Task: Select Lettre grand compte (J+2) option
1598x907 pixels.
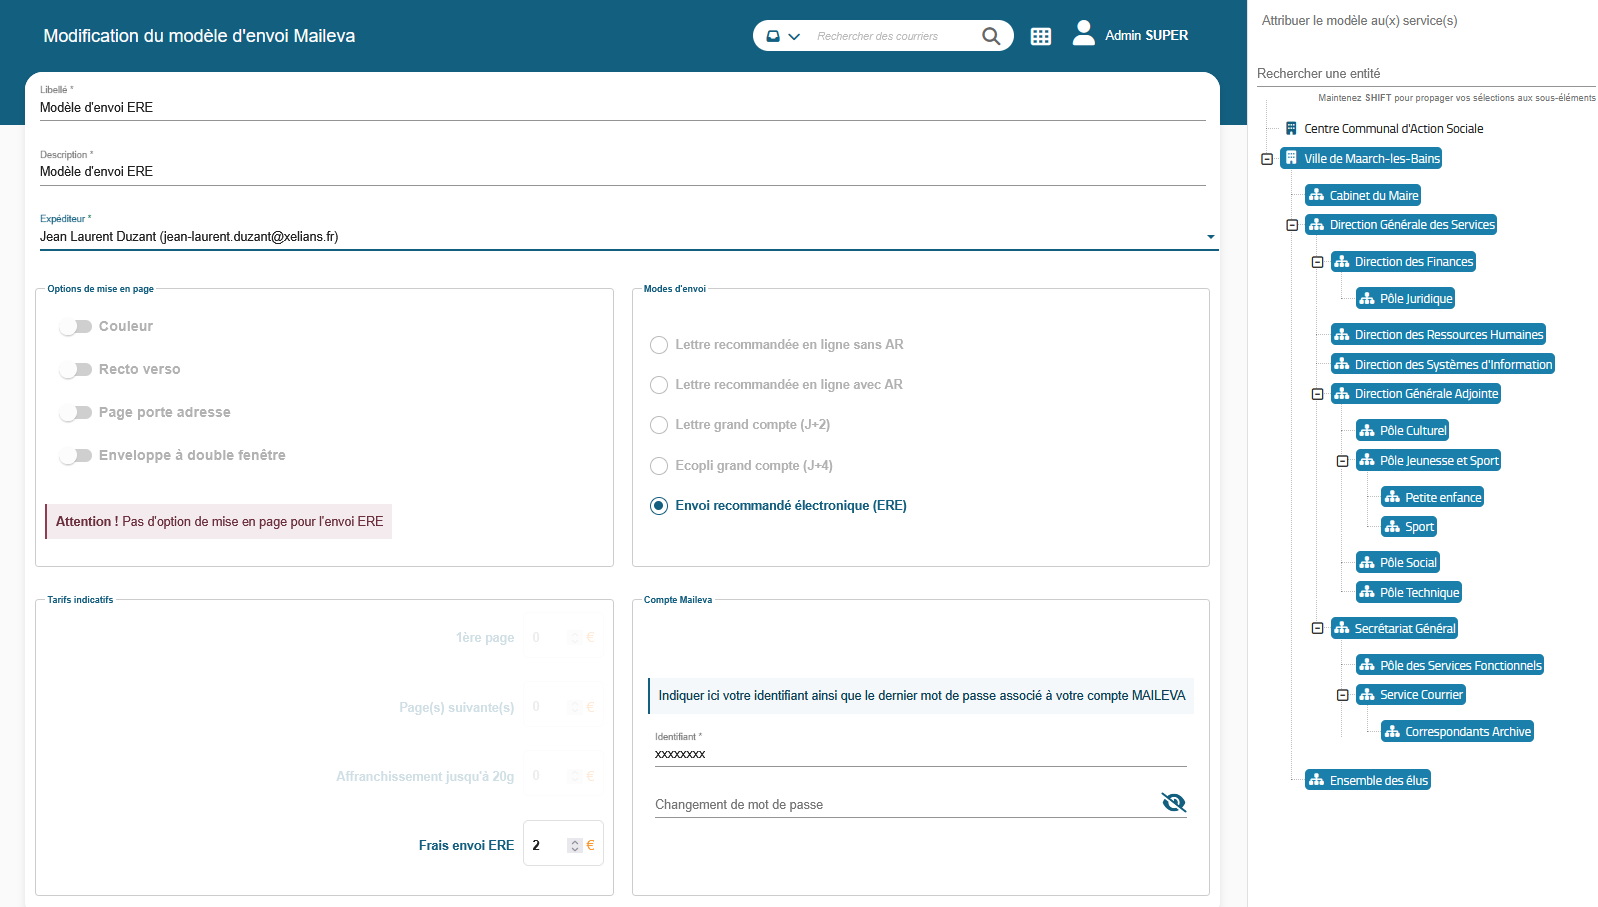Action: click(x=659, y=425)
